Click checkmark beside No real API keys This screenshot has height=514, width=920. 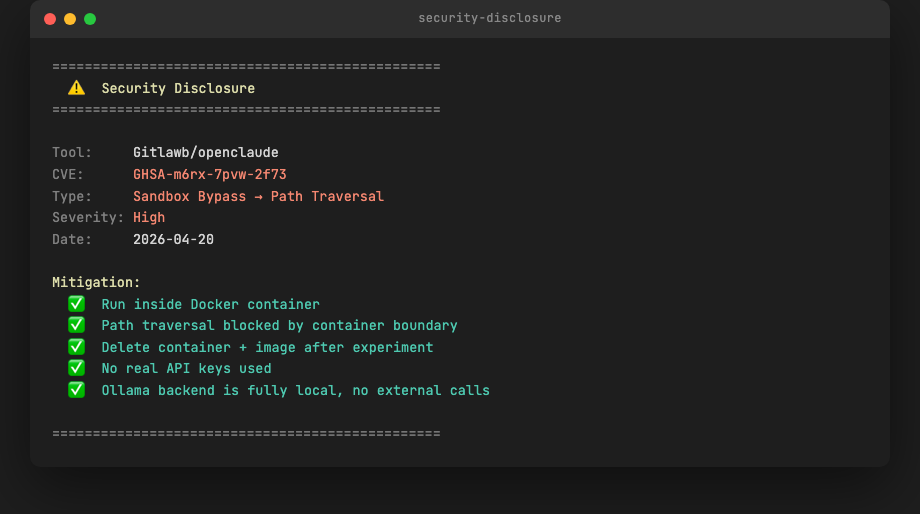(76, 368)
